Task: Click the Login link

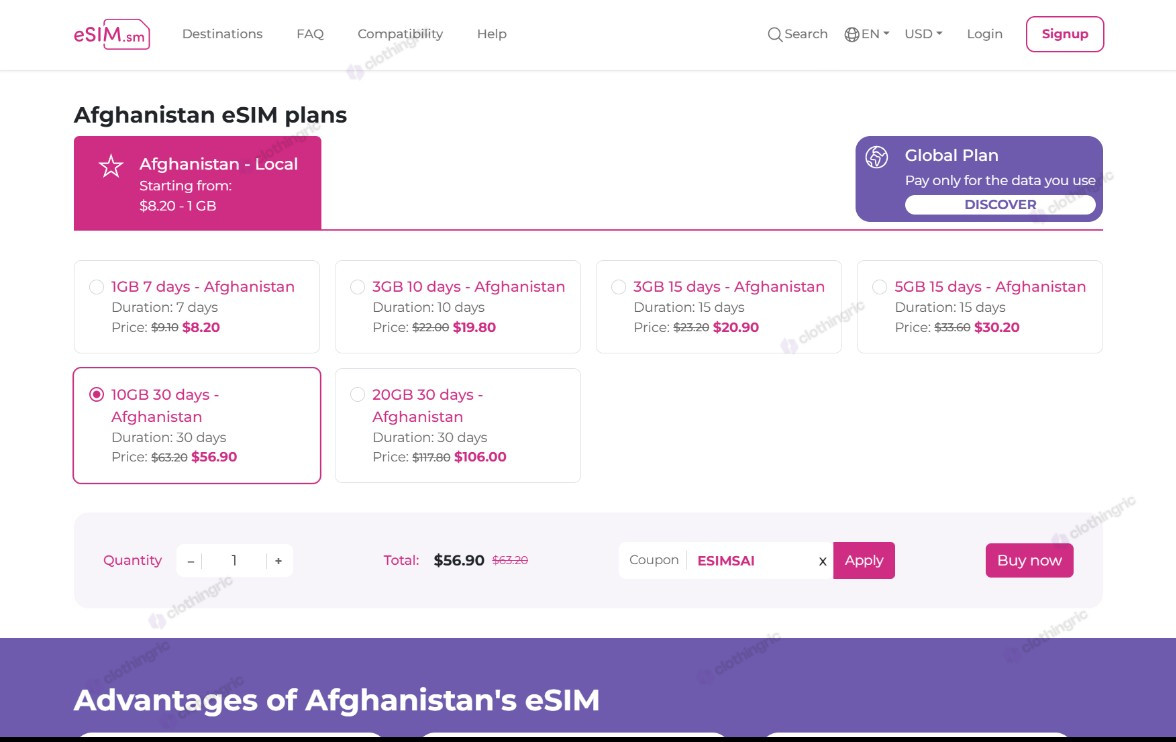Action: tap(985, 34)
